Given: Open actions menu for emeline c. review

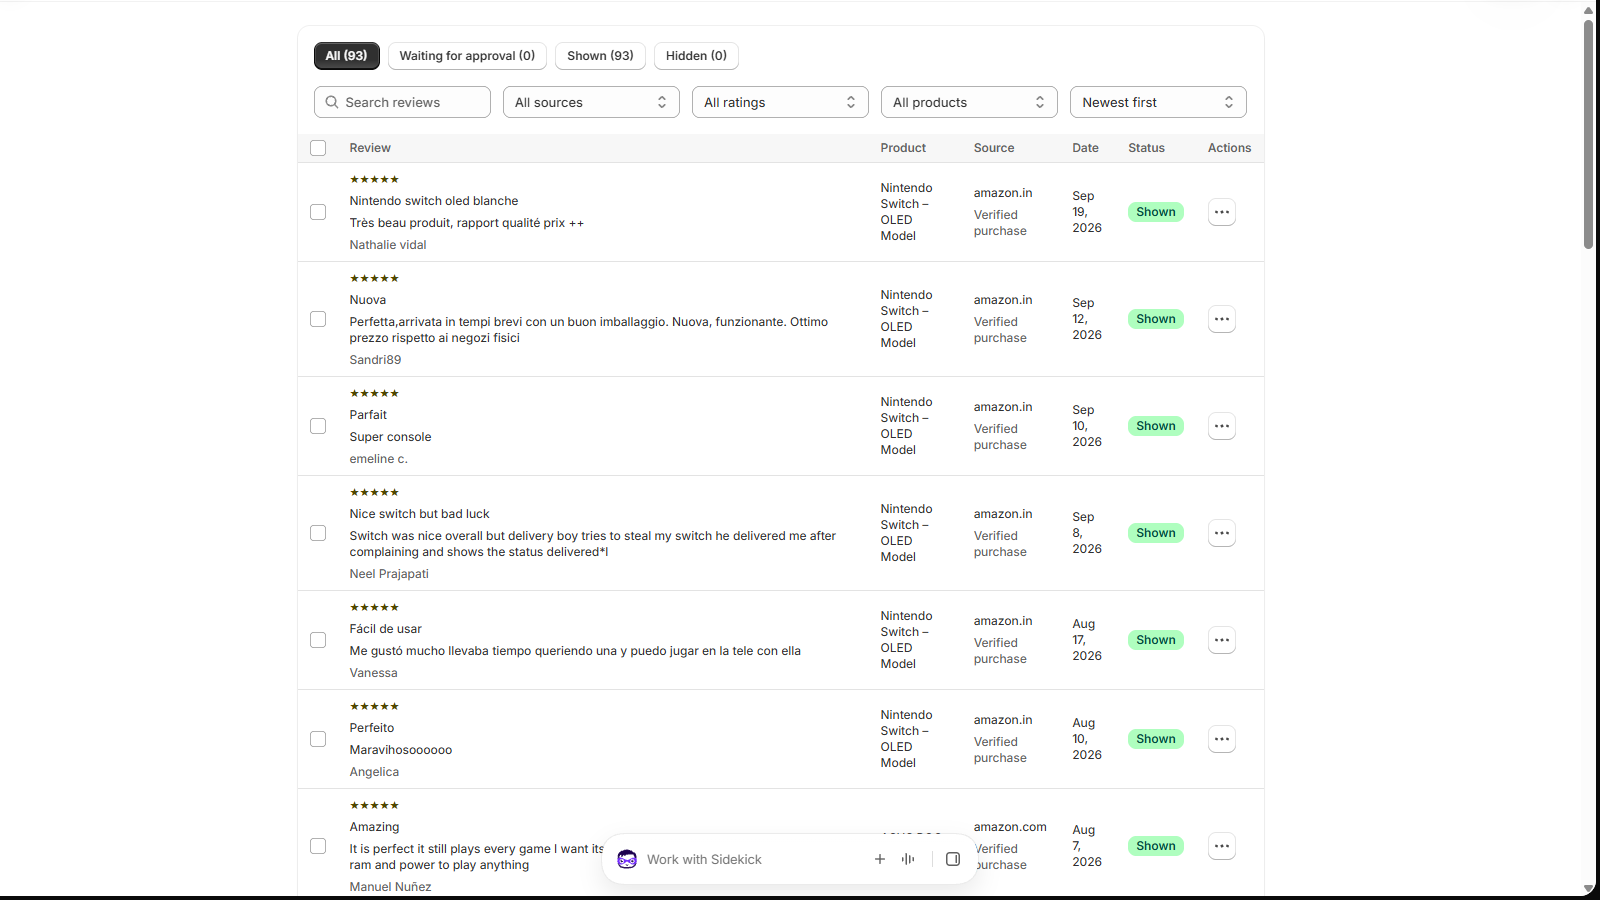Looking at the screenshot, I should pos(1221,426).
